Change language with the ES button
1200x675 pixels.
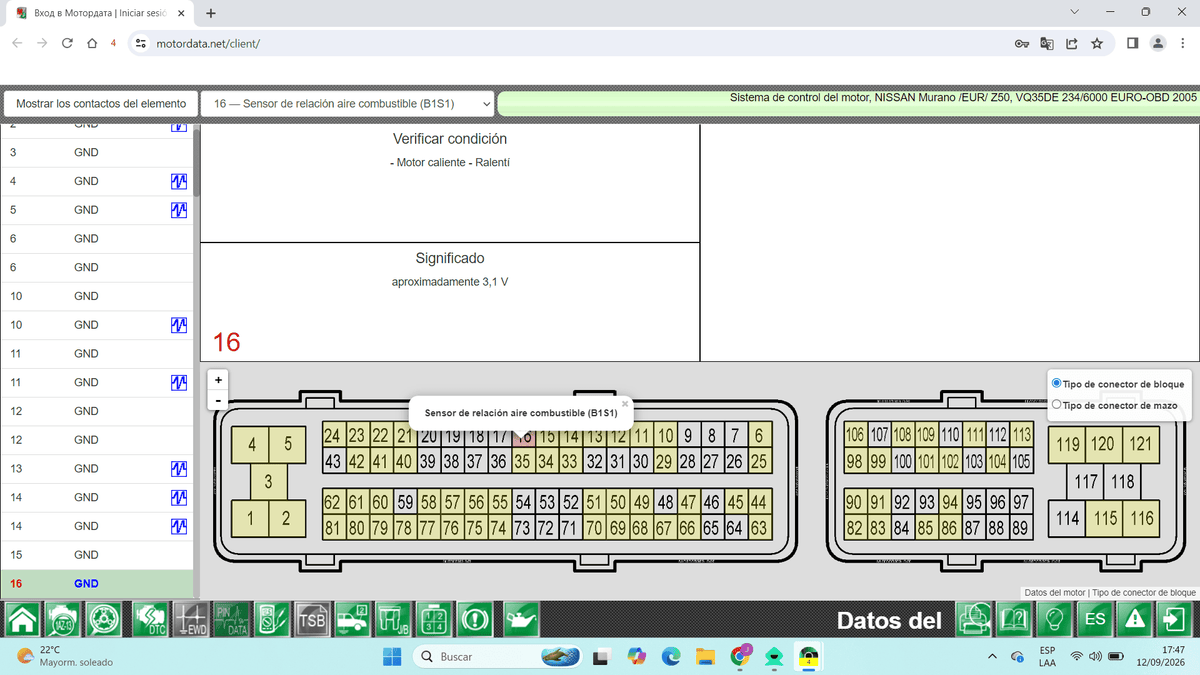point(1095,620)
